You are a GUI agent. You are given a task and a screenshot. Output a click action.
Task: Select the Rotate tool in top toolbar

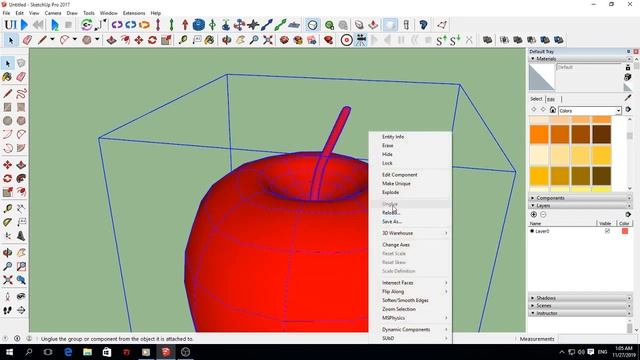(x=152, y=40)
